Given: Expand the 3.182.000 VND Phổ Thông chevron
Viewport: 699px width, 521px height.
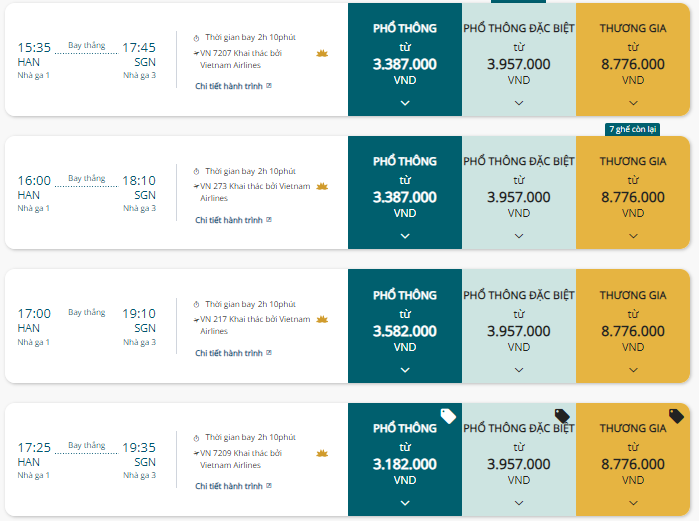Looking at the screenshot, I should pos(405,503).
